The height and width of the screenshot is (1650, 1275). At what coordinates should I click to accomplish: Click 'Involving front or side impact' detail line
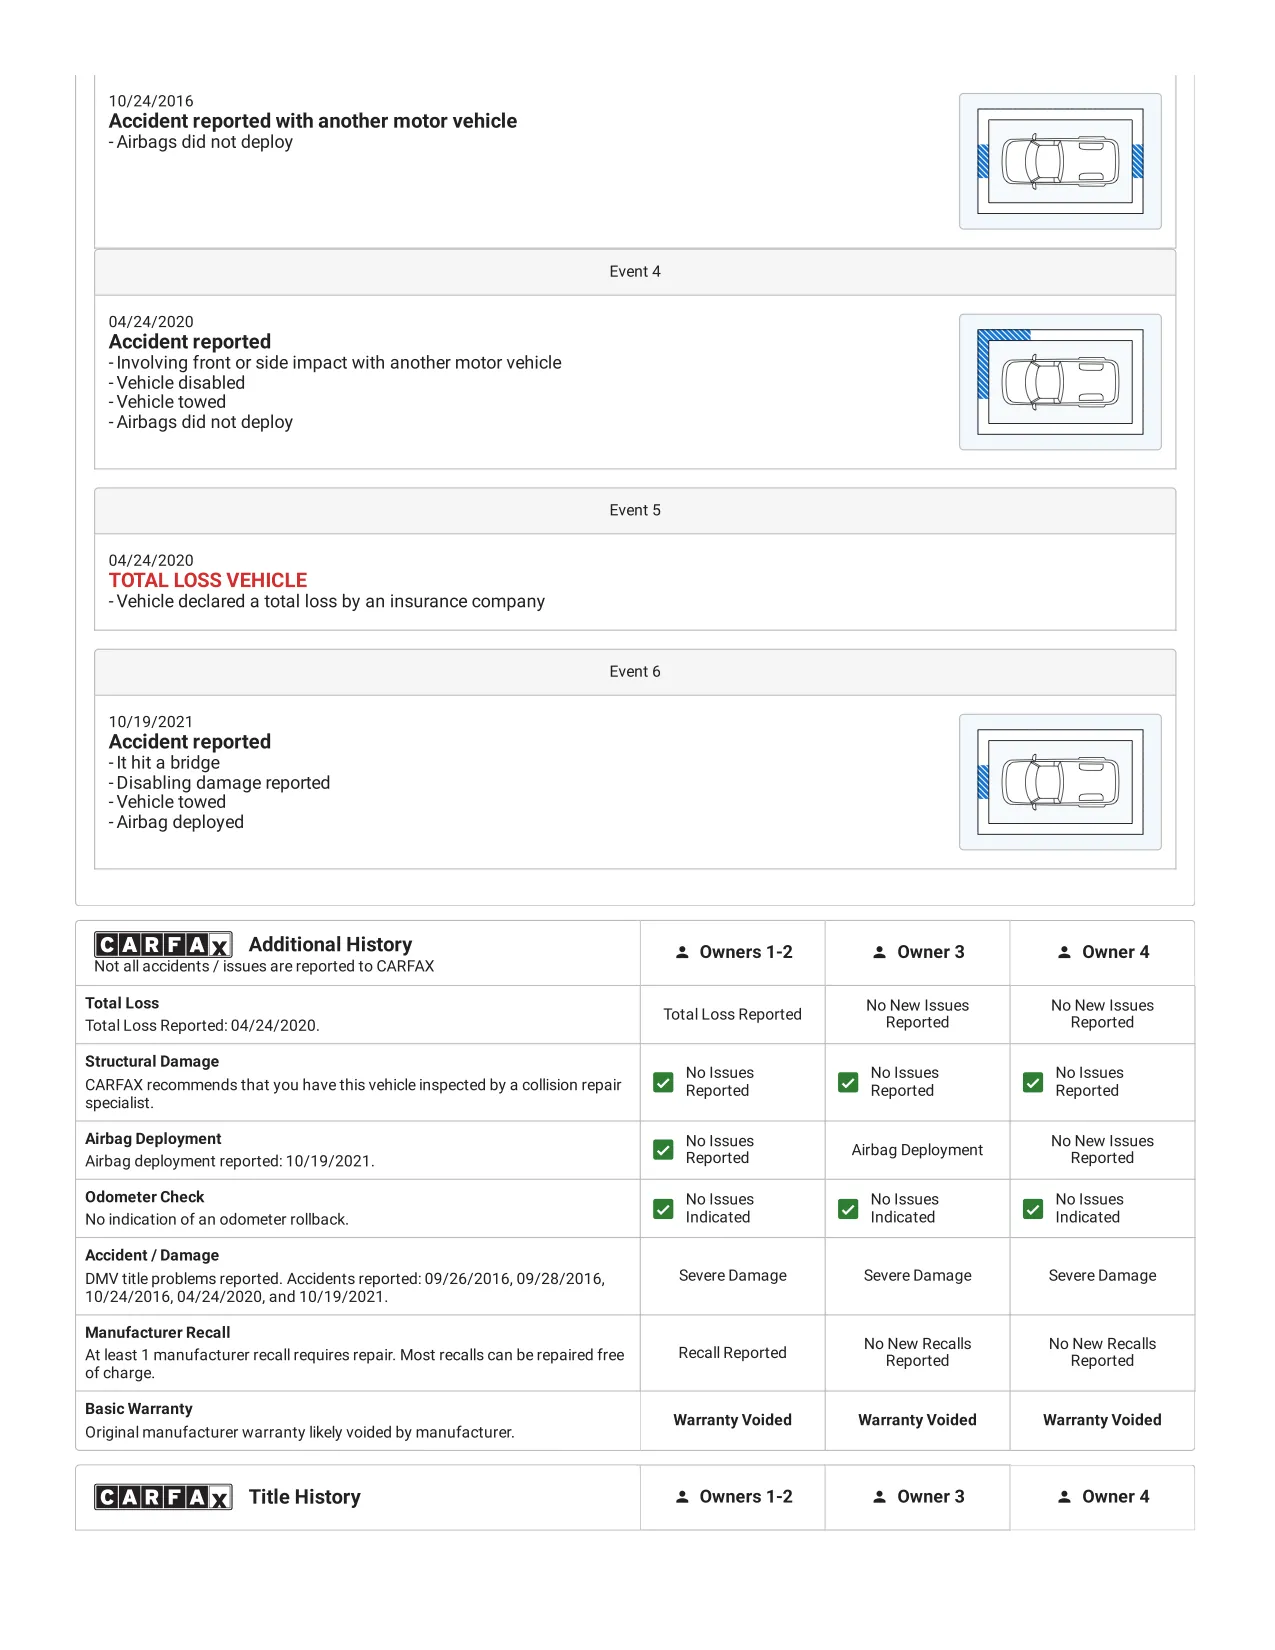[x=335, y=363]
